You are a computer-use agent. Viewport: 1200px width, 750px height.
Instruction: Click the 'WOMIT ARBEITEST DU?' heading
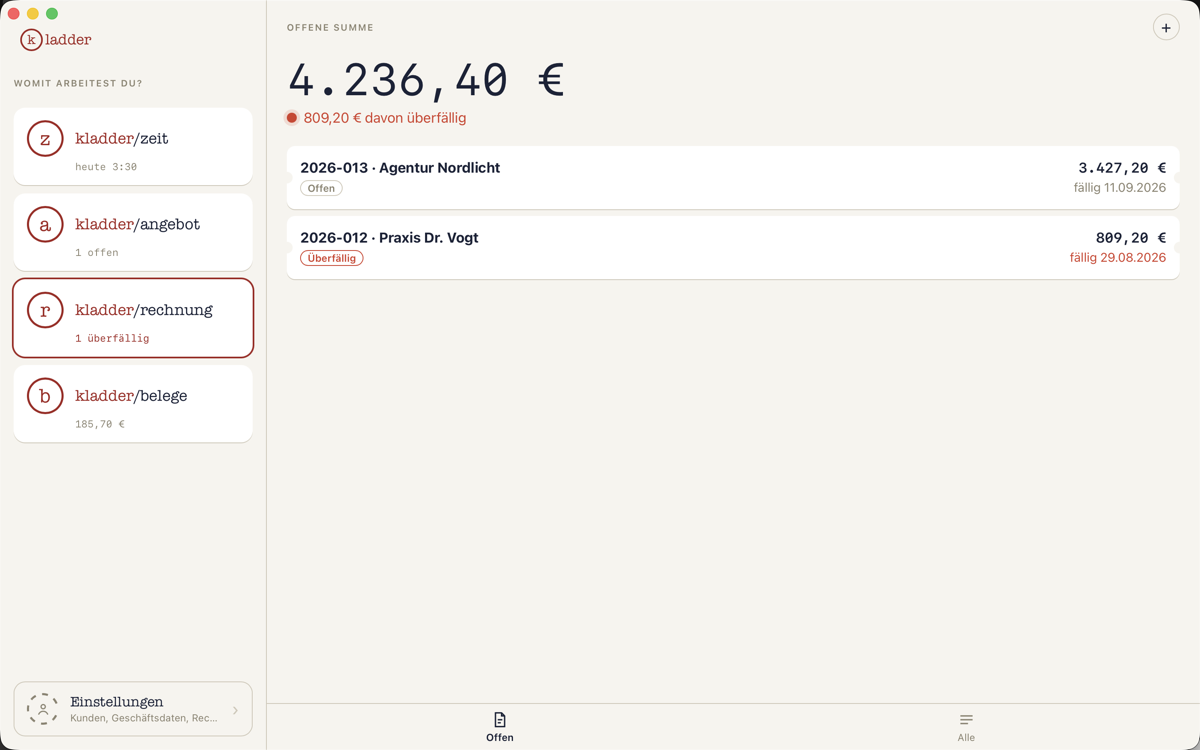coord(78,84)
